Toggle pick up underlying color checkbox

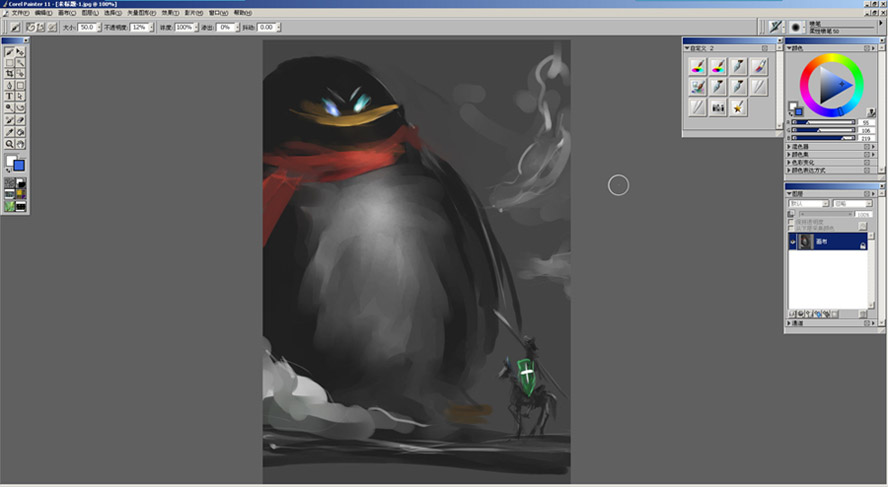tap(791, 228)
